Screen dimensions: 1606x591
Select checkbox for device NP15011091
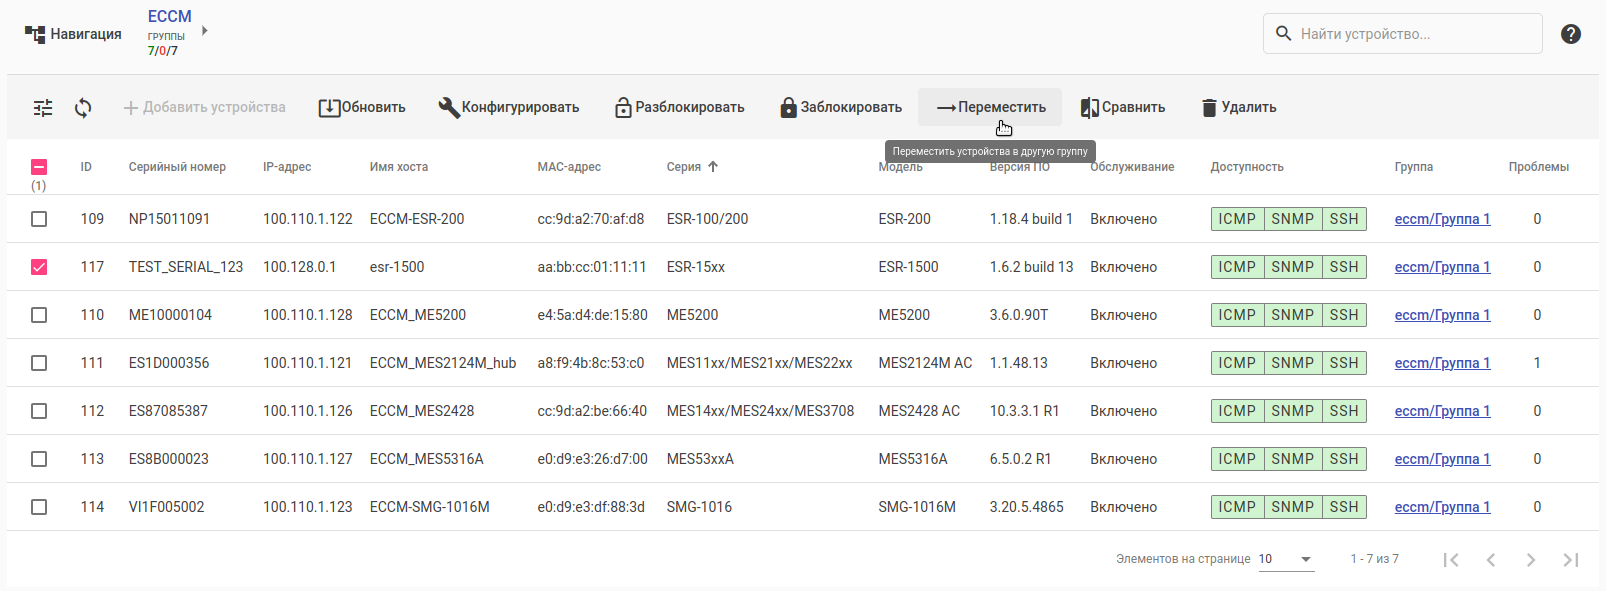pos(39,219)
